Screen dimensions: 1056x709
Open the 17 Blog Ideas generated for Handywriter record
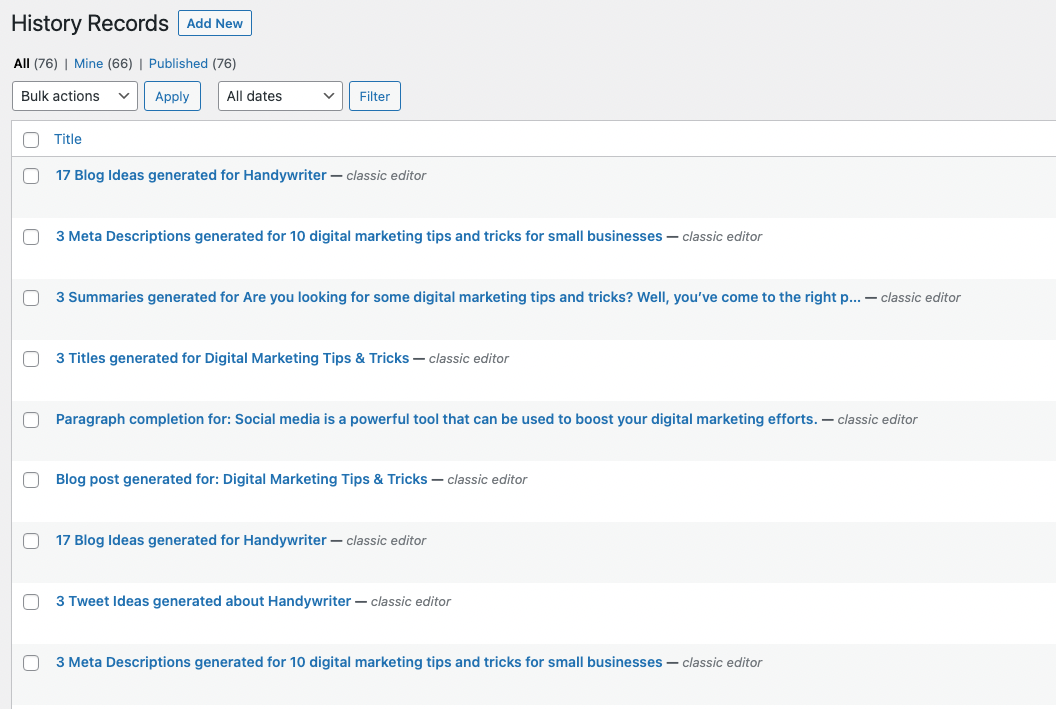click(x=190, y=176)
